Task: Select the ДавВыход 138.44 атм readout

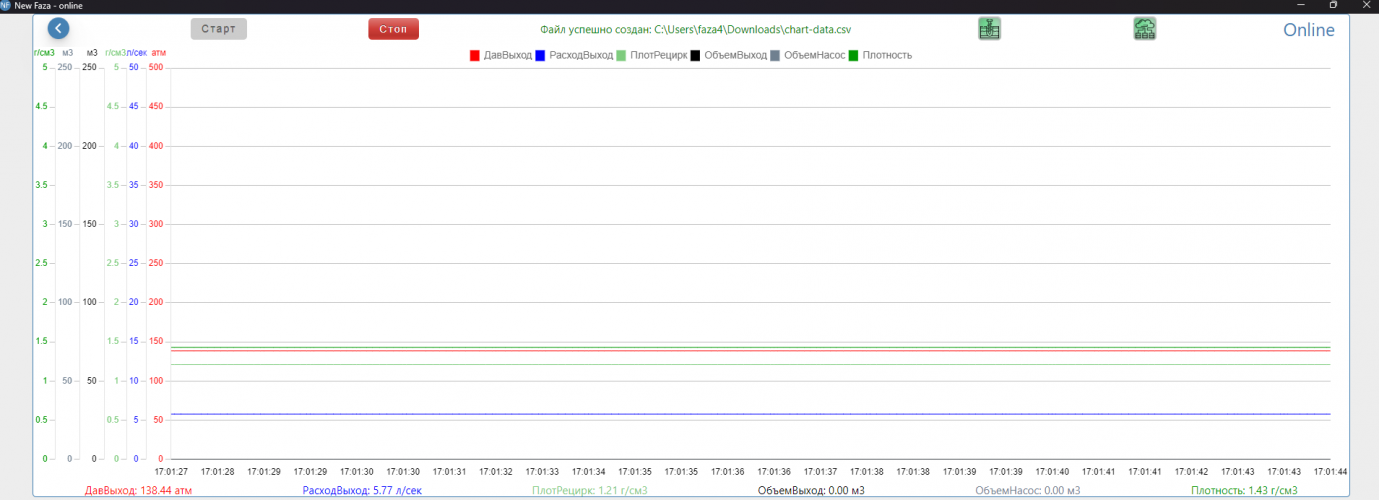Action: click(x=138, y=491)
